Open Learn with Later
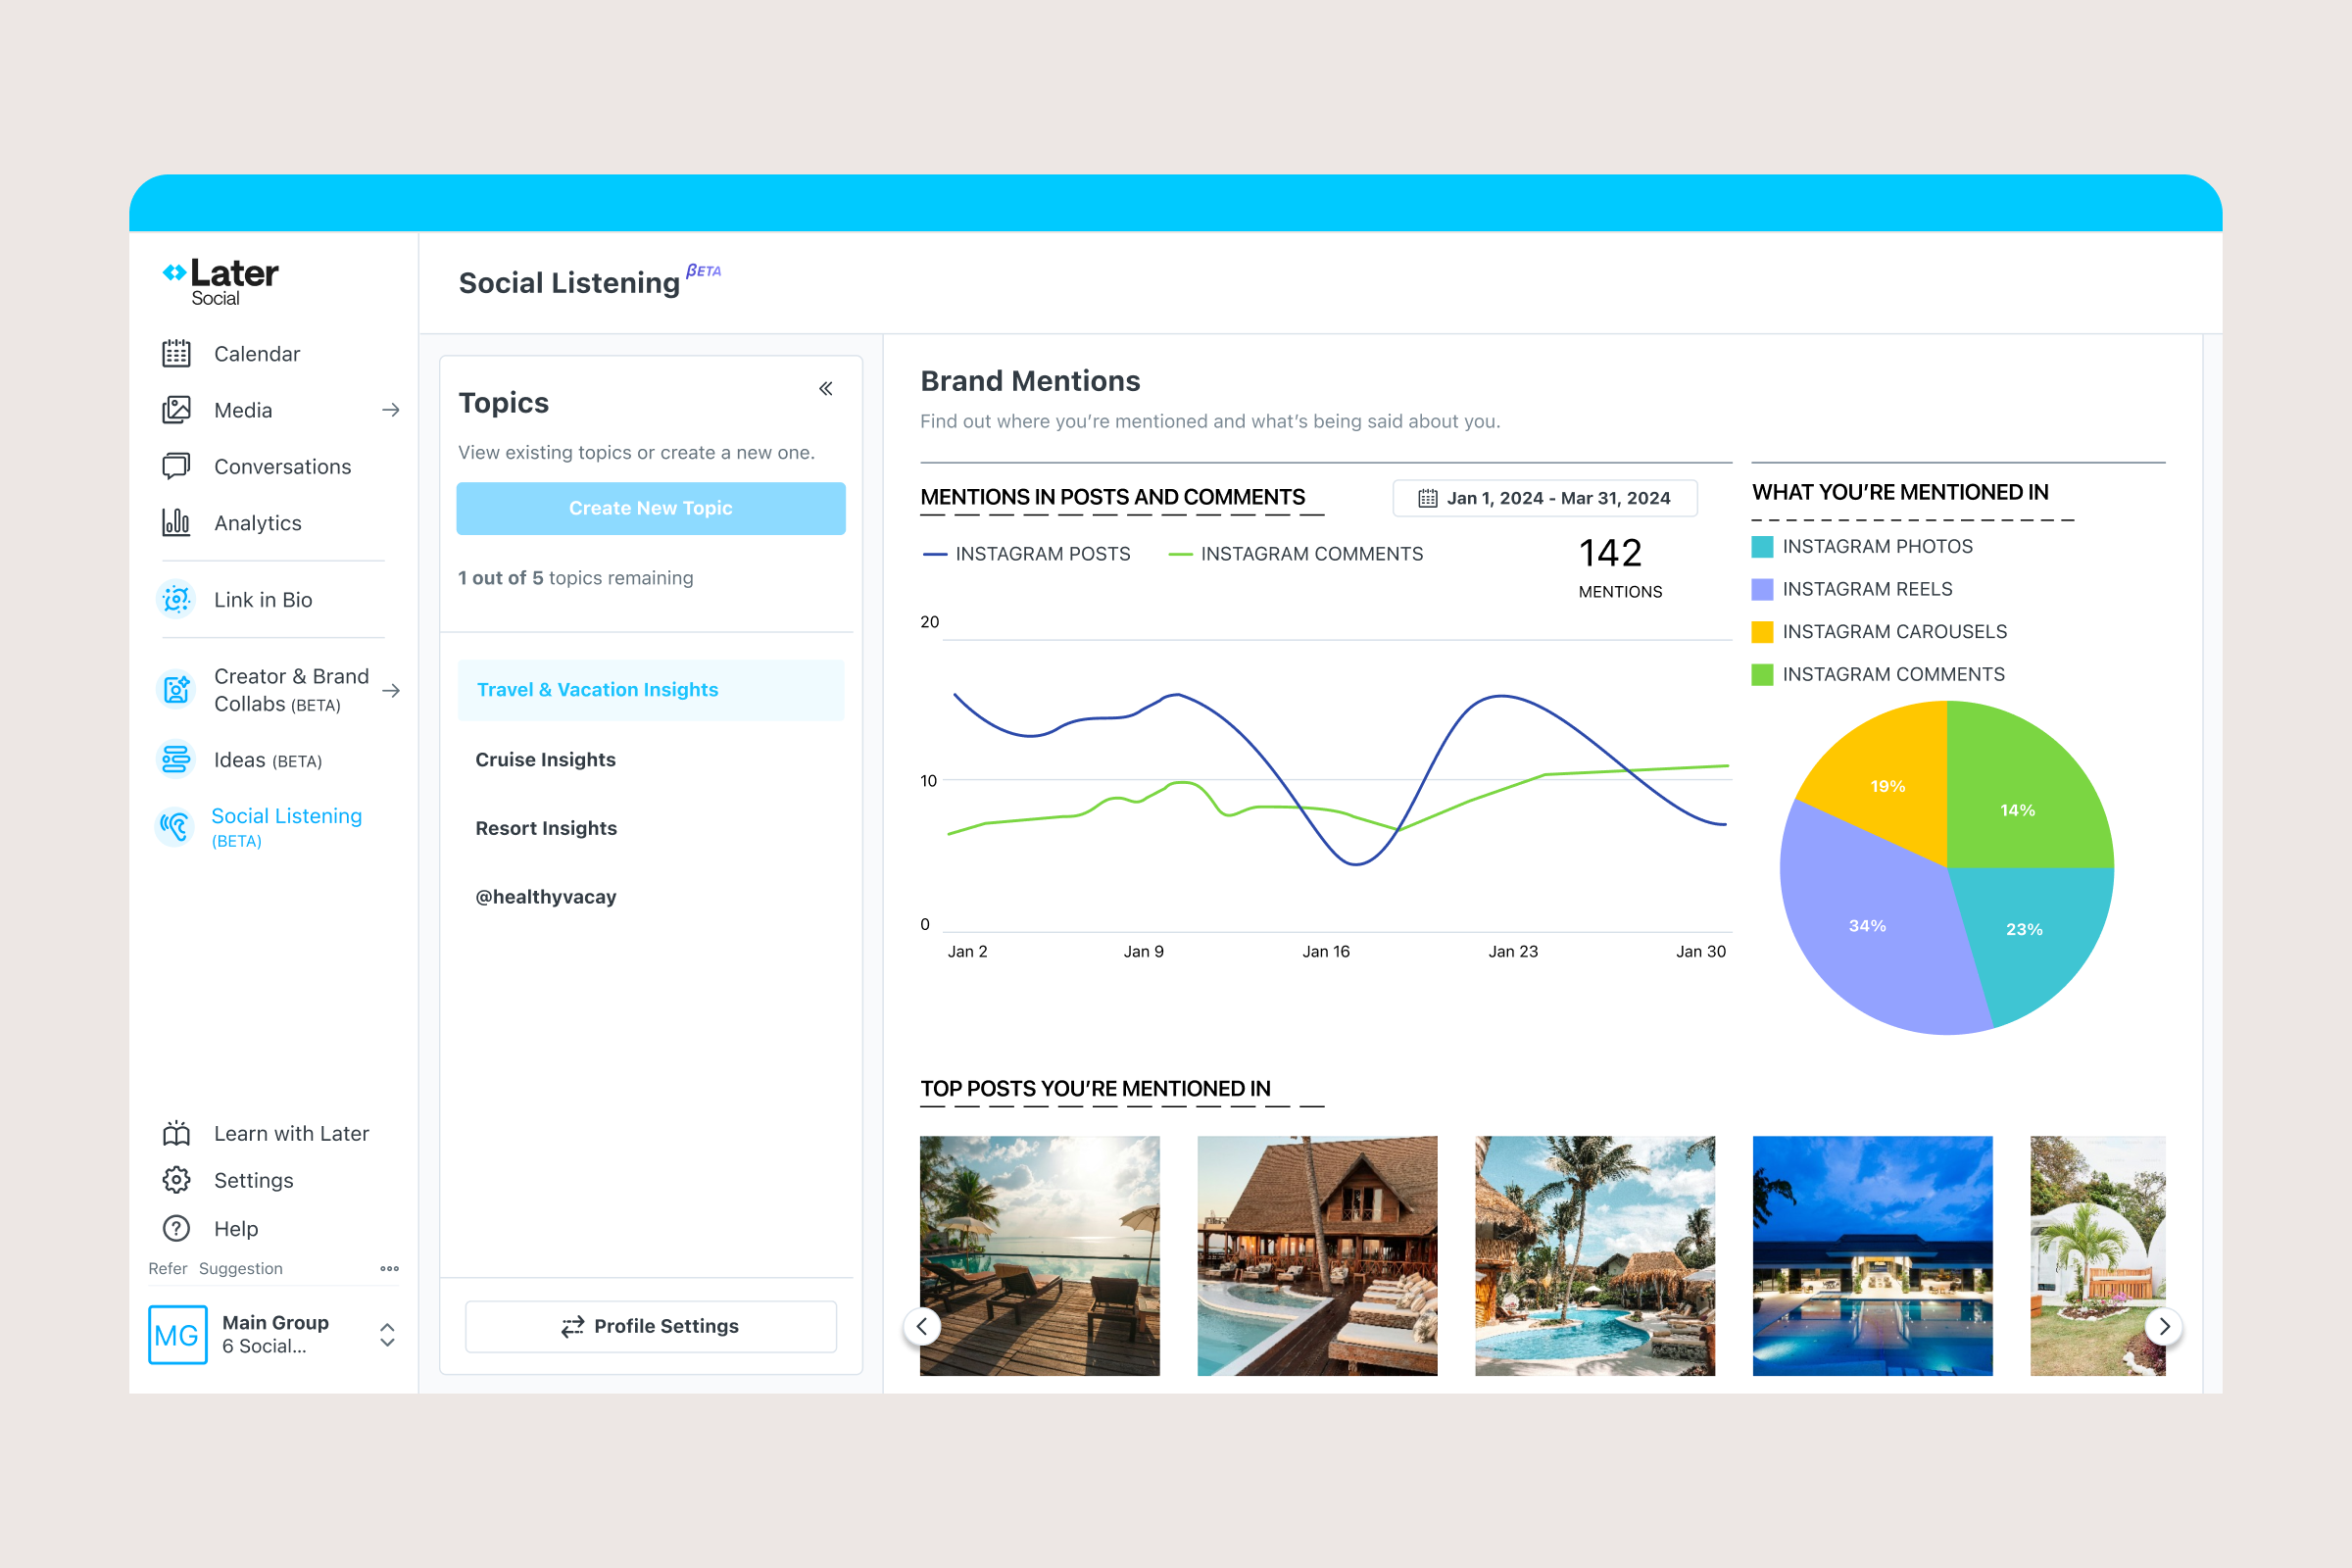Image resolution: width=2352 pixels, height=1568 pixels. (290, 1132)
